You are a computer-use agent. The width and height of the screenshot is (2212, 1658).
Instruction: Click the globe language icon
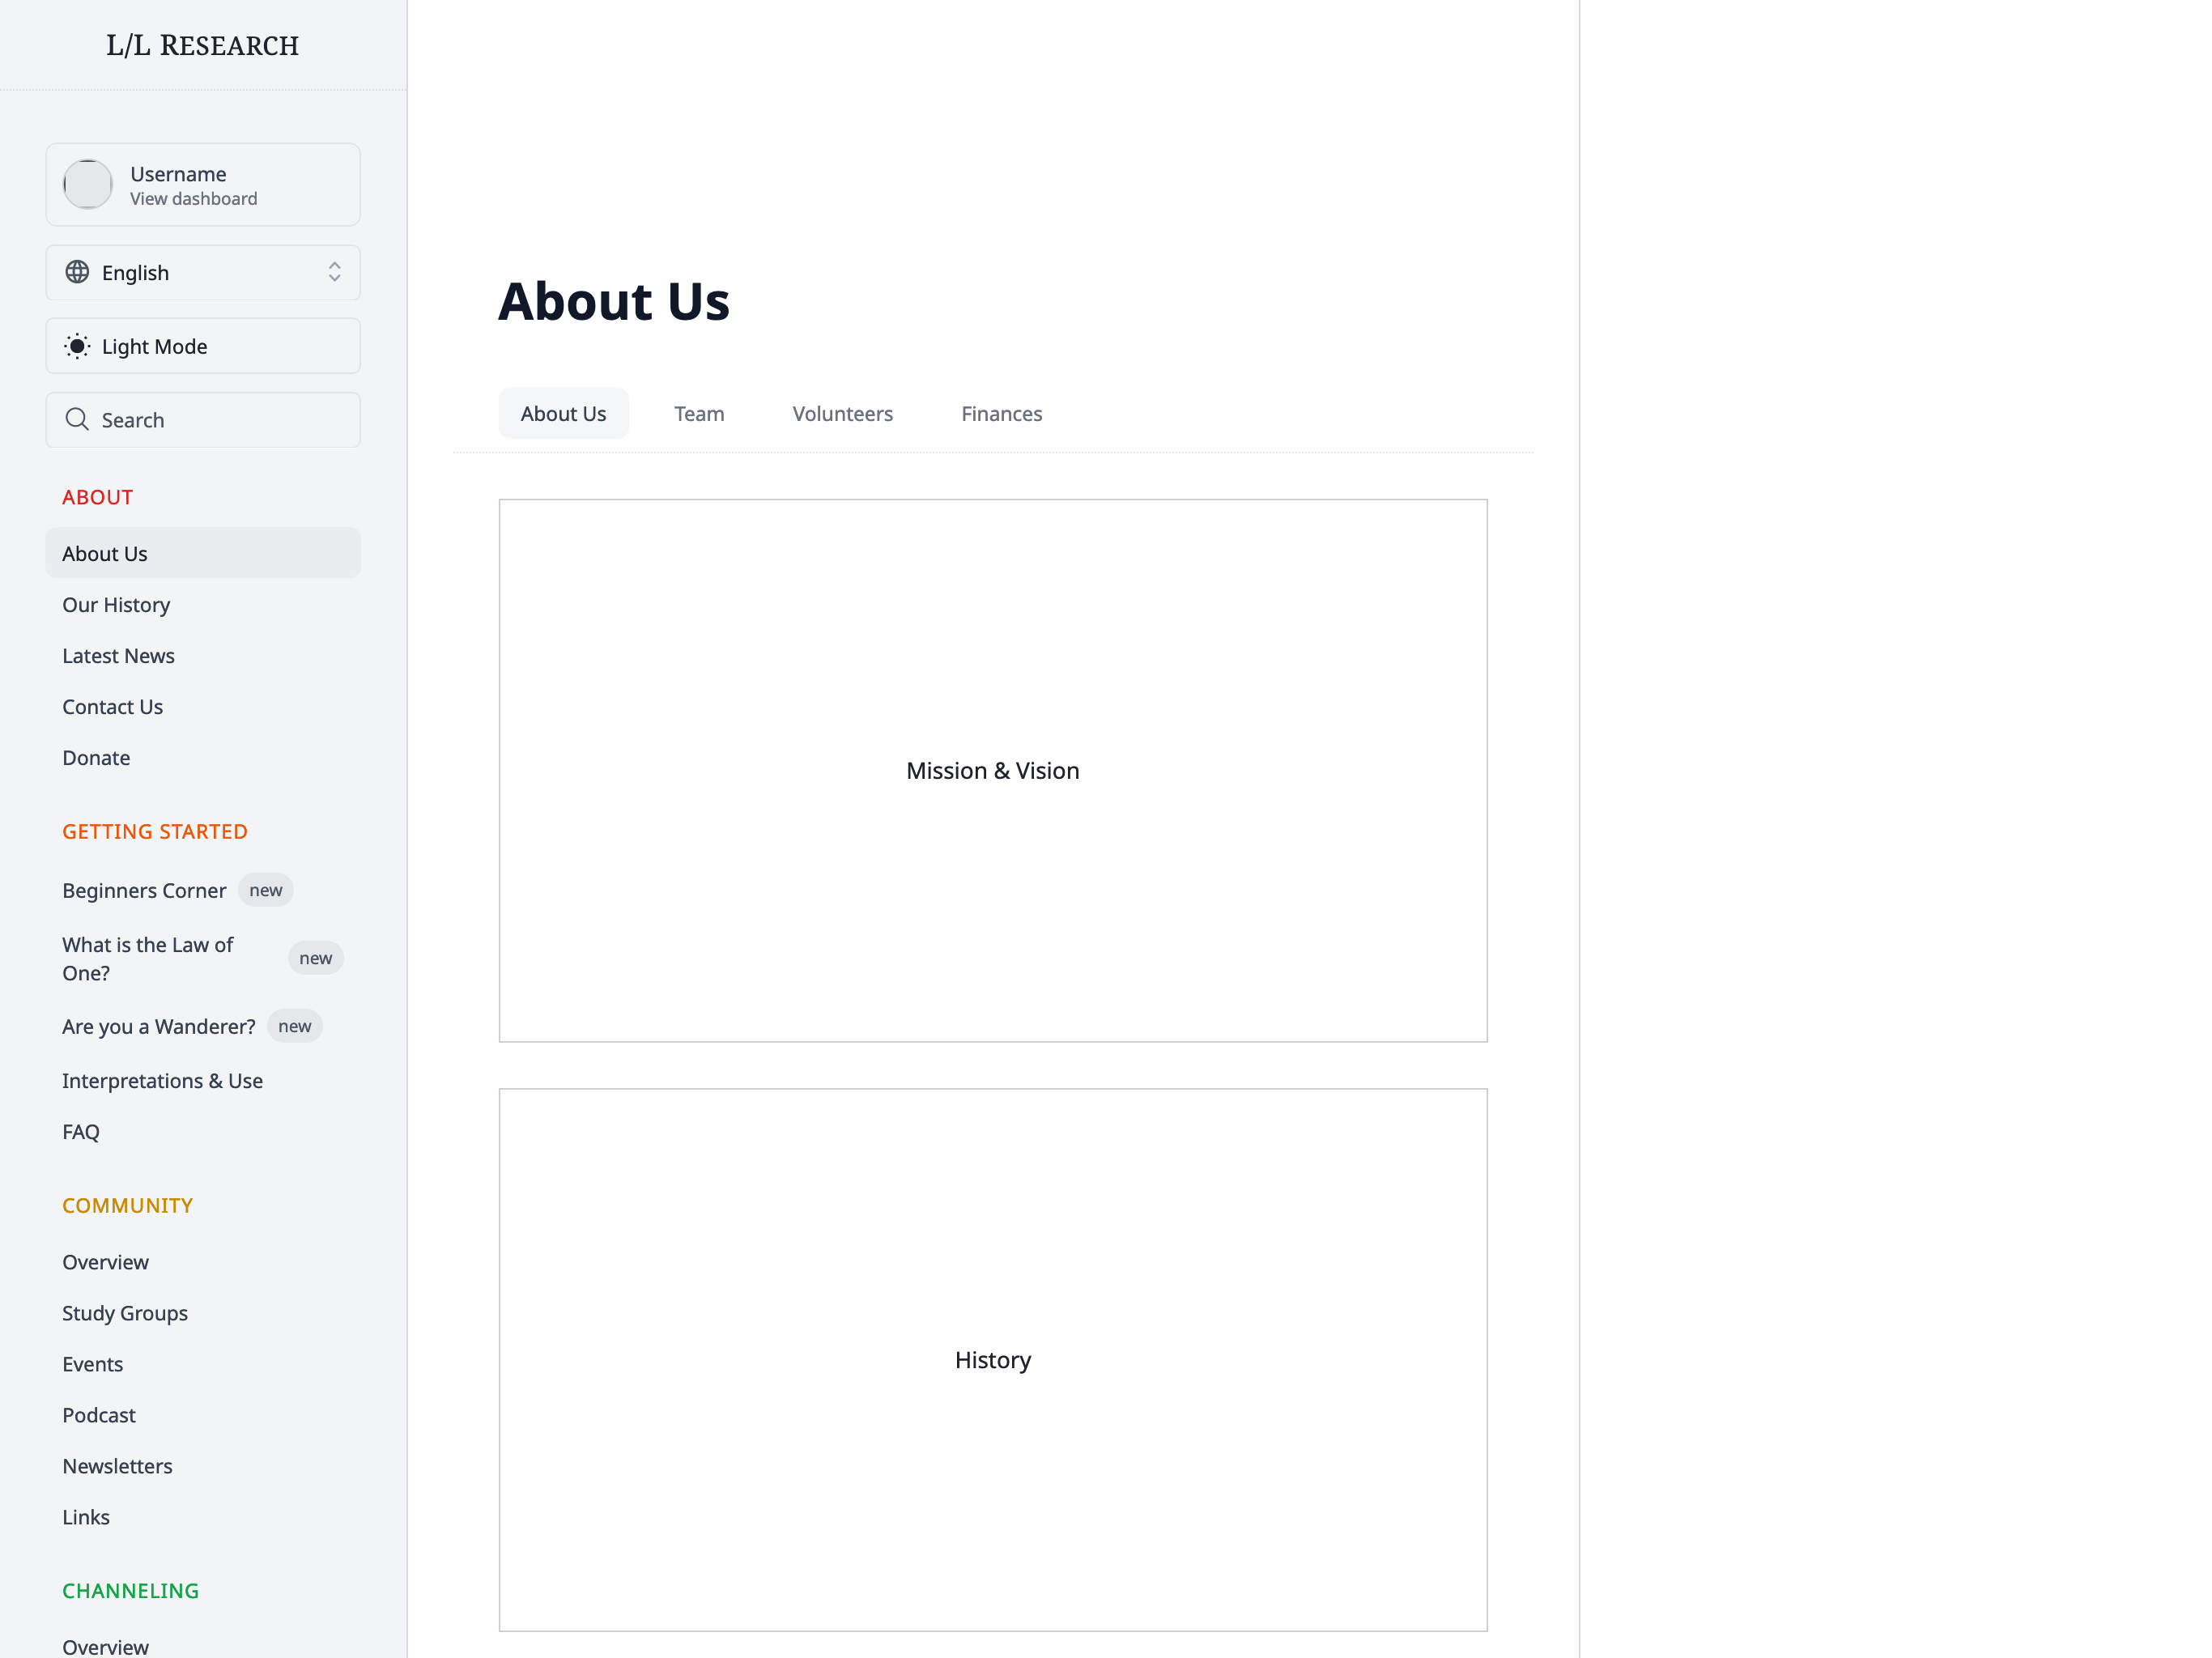[77, 272]
